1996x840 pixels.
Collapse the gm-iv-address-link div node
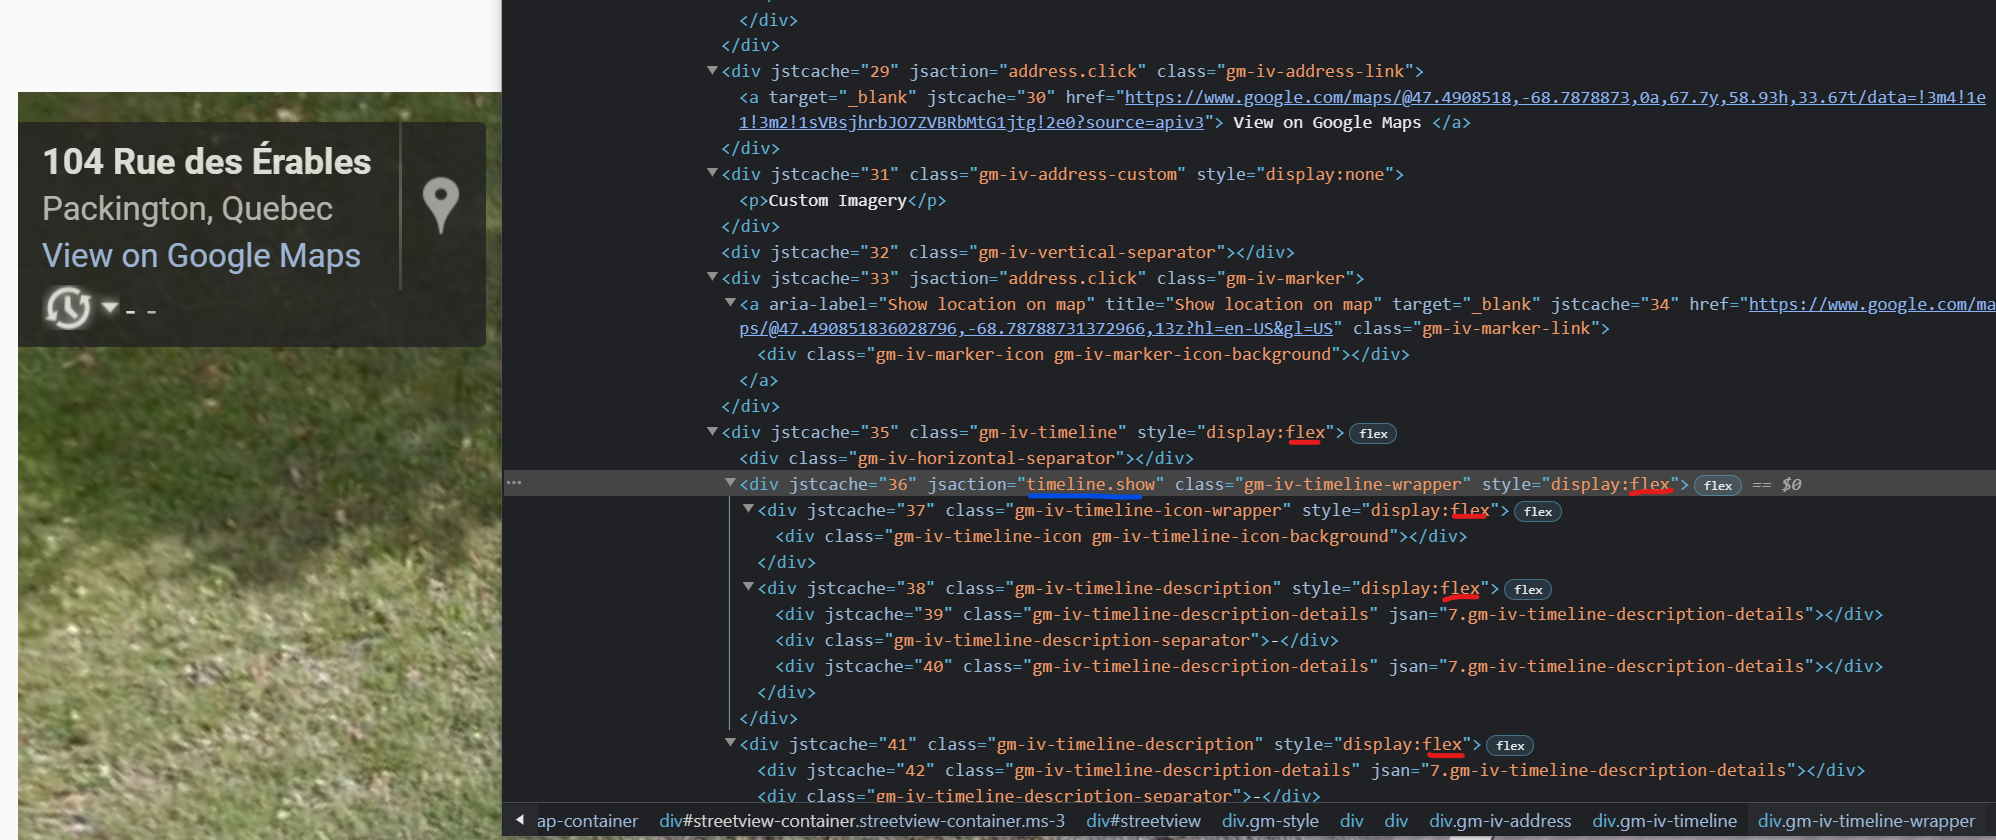click(712, 71)
